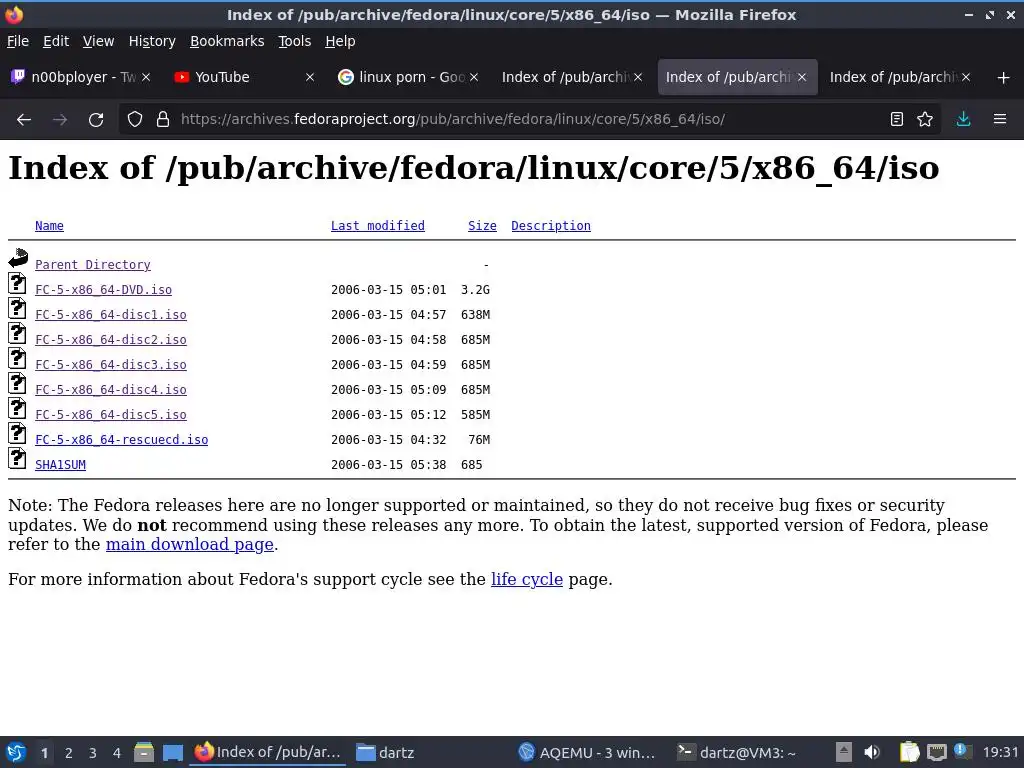Open the History menu

[x=152, y=41]
